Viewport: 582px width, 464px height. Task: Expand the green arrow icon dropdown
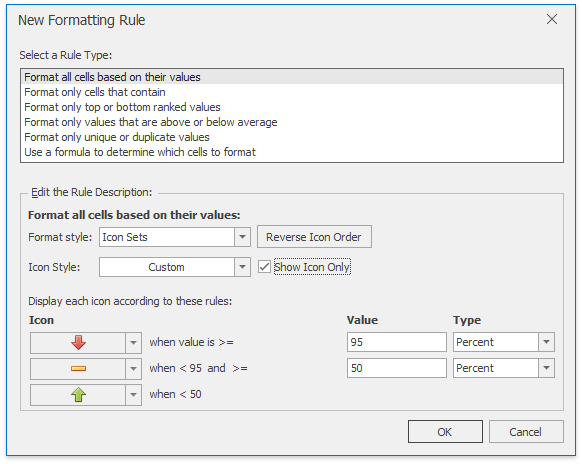(133, 394)
